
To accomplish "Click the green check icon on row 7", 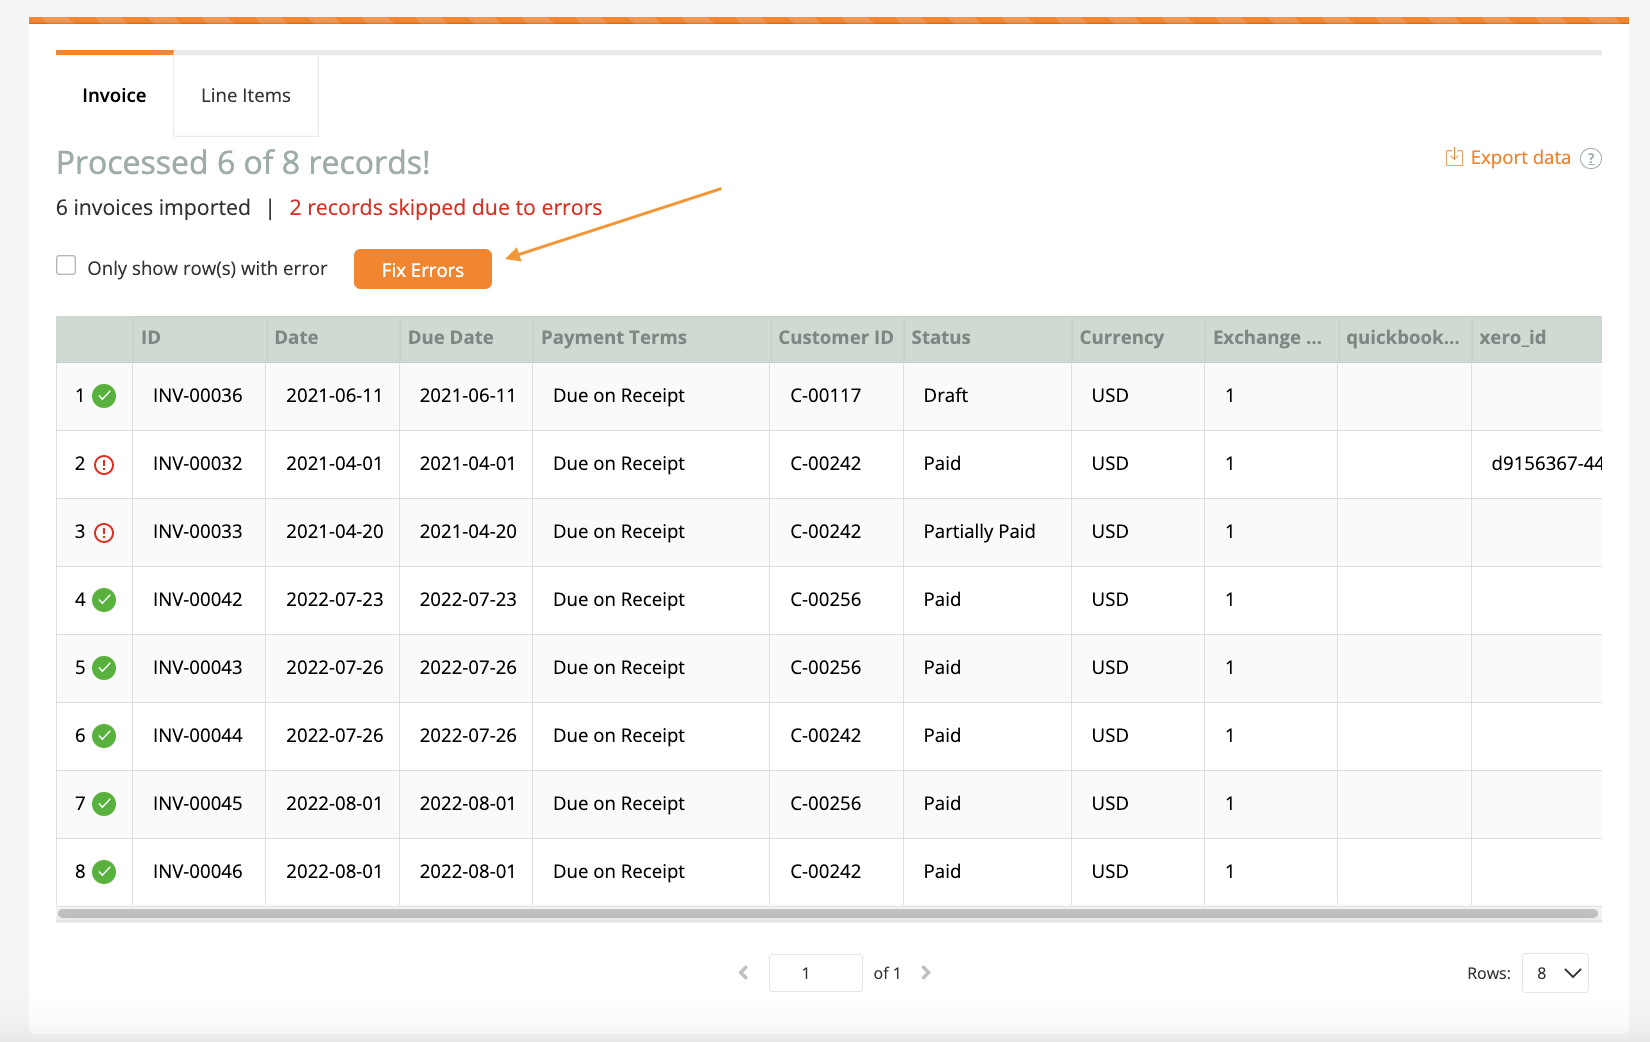I will click(104, 804).
